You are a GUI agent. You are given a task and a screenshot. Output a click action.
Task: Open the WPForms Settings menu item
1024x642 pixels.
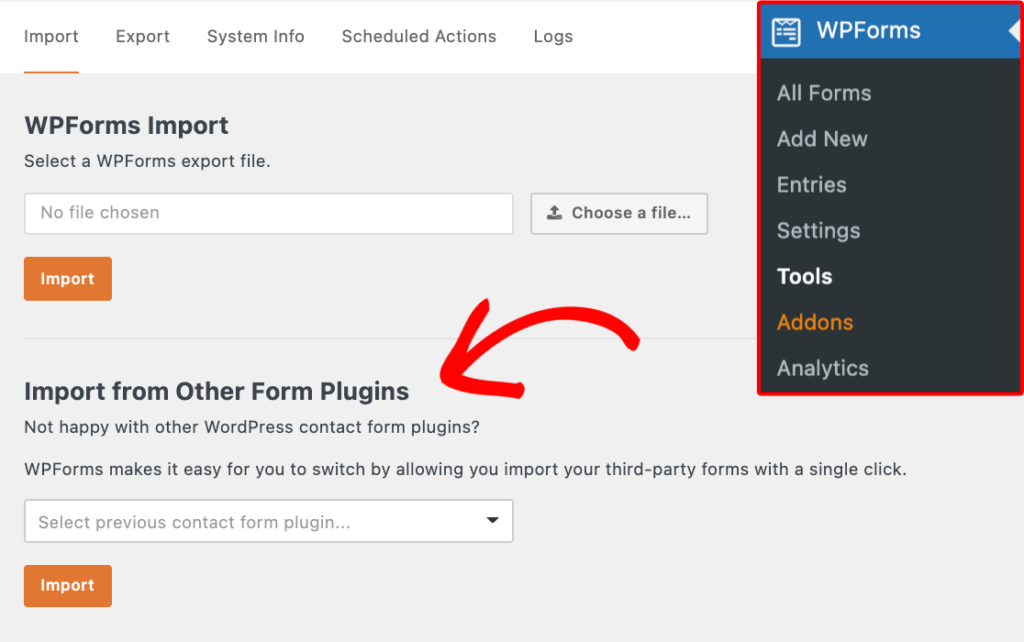tap(818, 231)
